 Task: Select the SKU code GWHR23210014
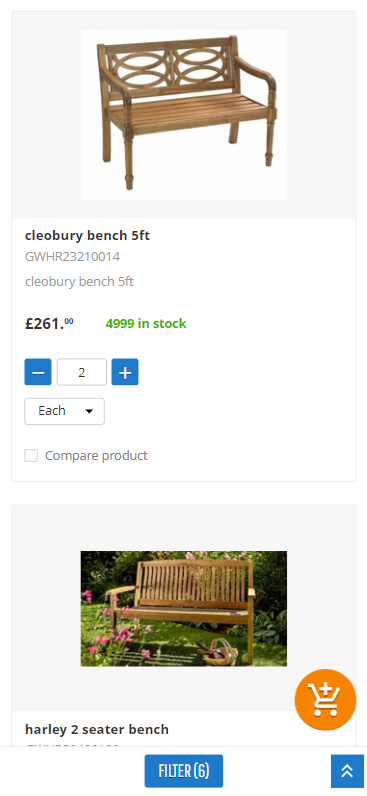click(x=73, y=257)
